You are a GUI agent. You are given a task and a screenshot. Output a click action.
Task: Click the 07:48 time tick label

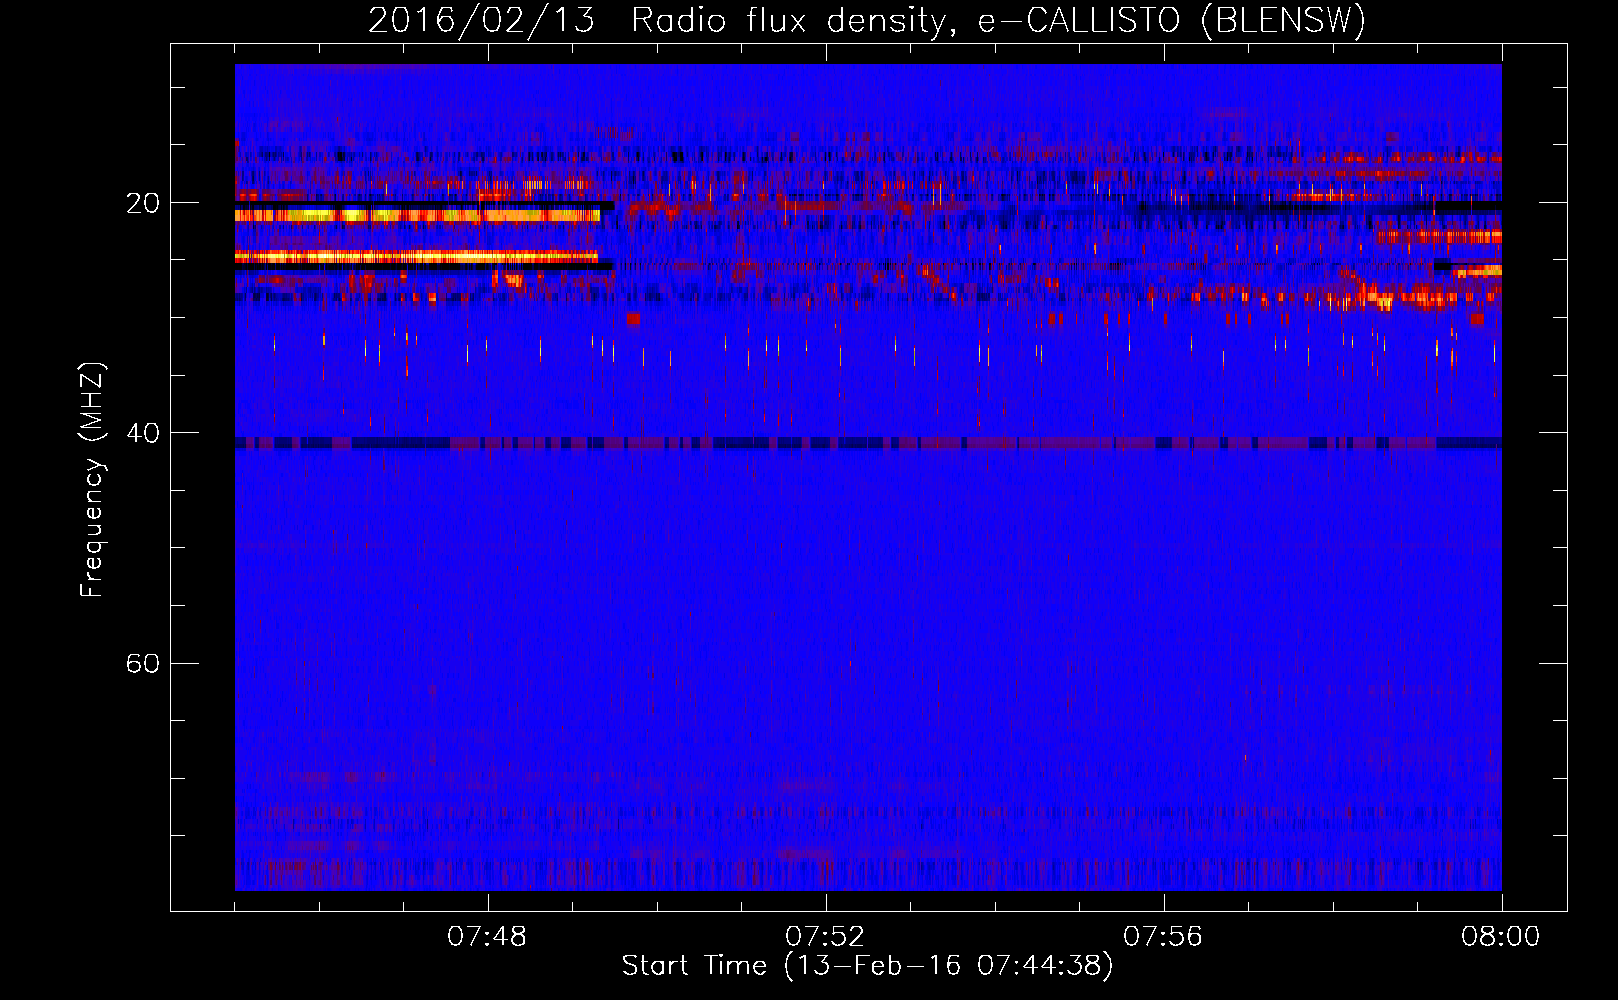click(487, 937)
